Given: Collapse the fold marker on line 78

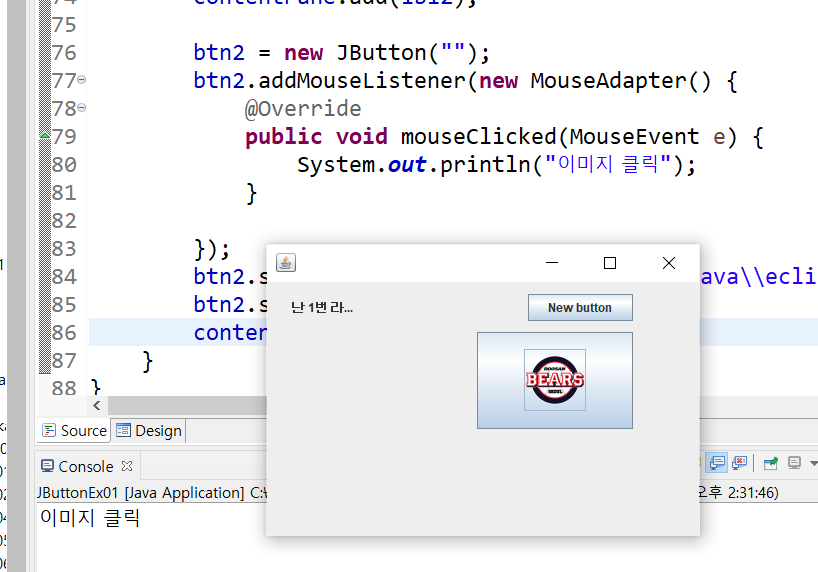Looking at the screenshot, I should click(x=82, y=108).
